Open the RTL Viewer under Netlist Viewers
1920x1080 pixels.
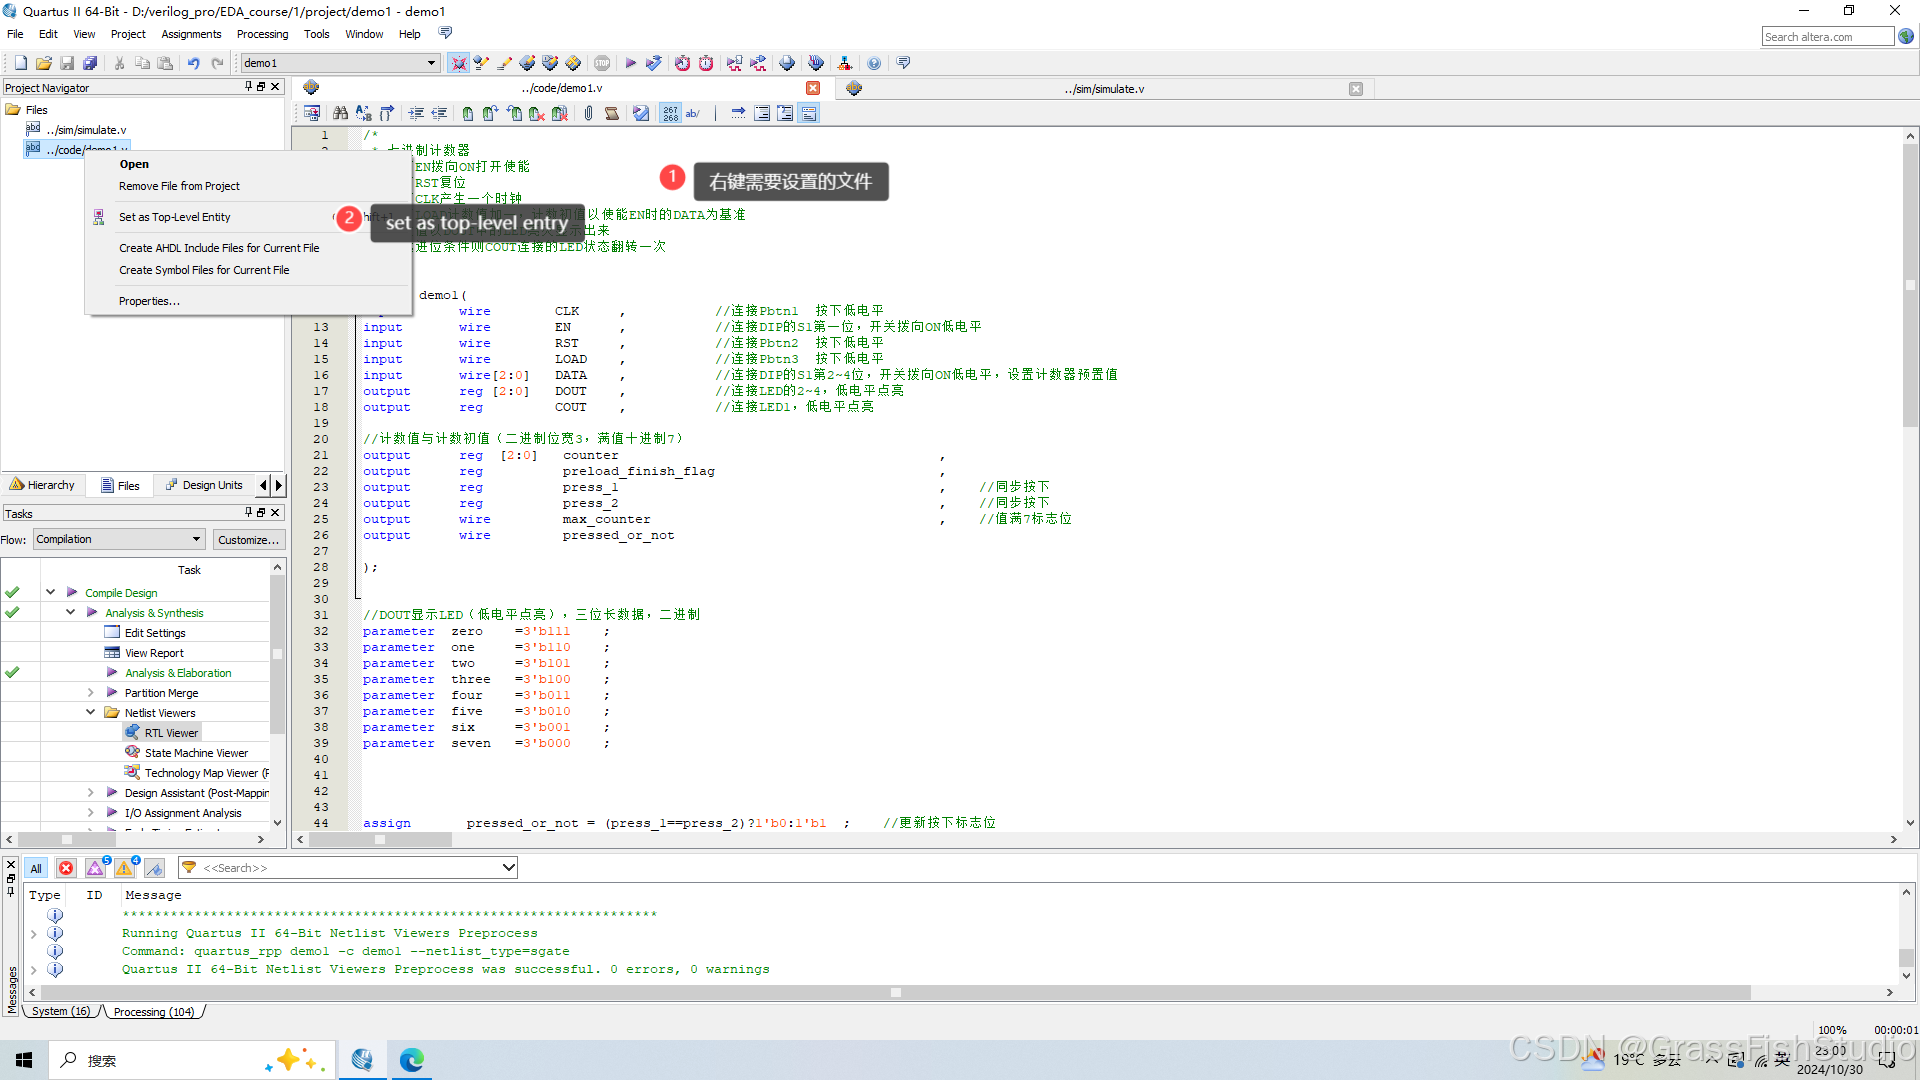(x=170, y=732)
